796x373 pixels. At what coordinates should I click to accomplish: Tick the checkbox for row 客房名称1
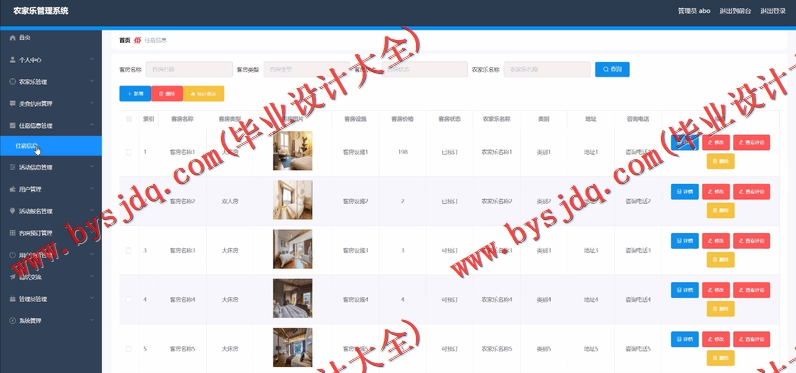coord(128,152)
